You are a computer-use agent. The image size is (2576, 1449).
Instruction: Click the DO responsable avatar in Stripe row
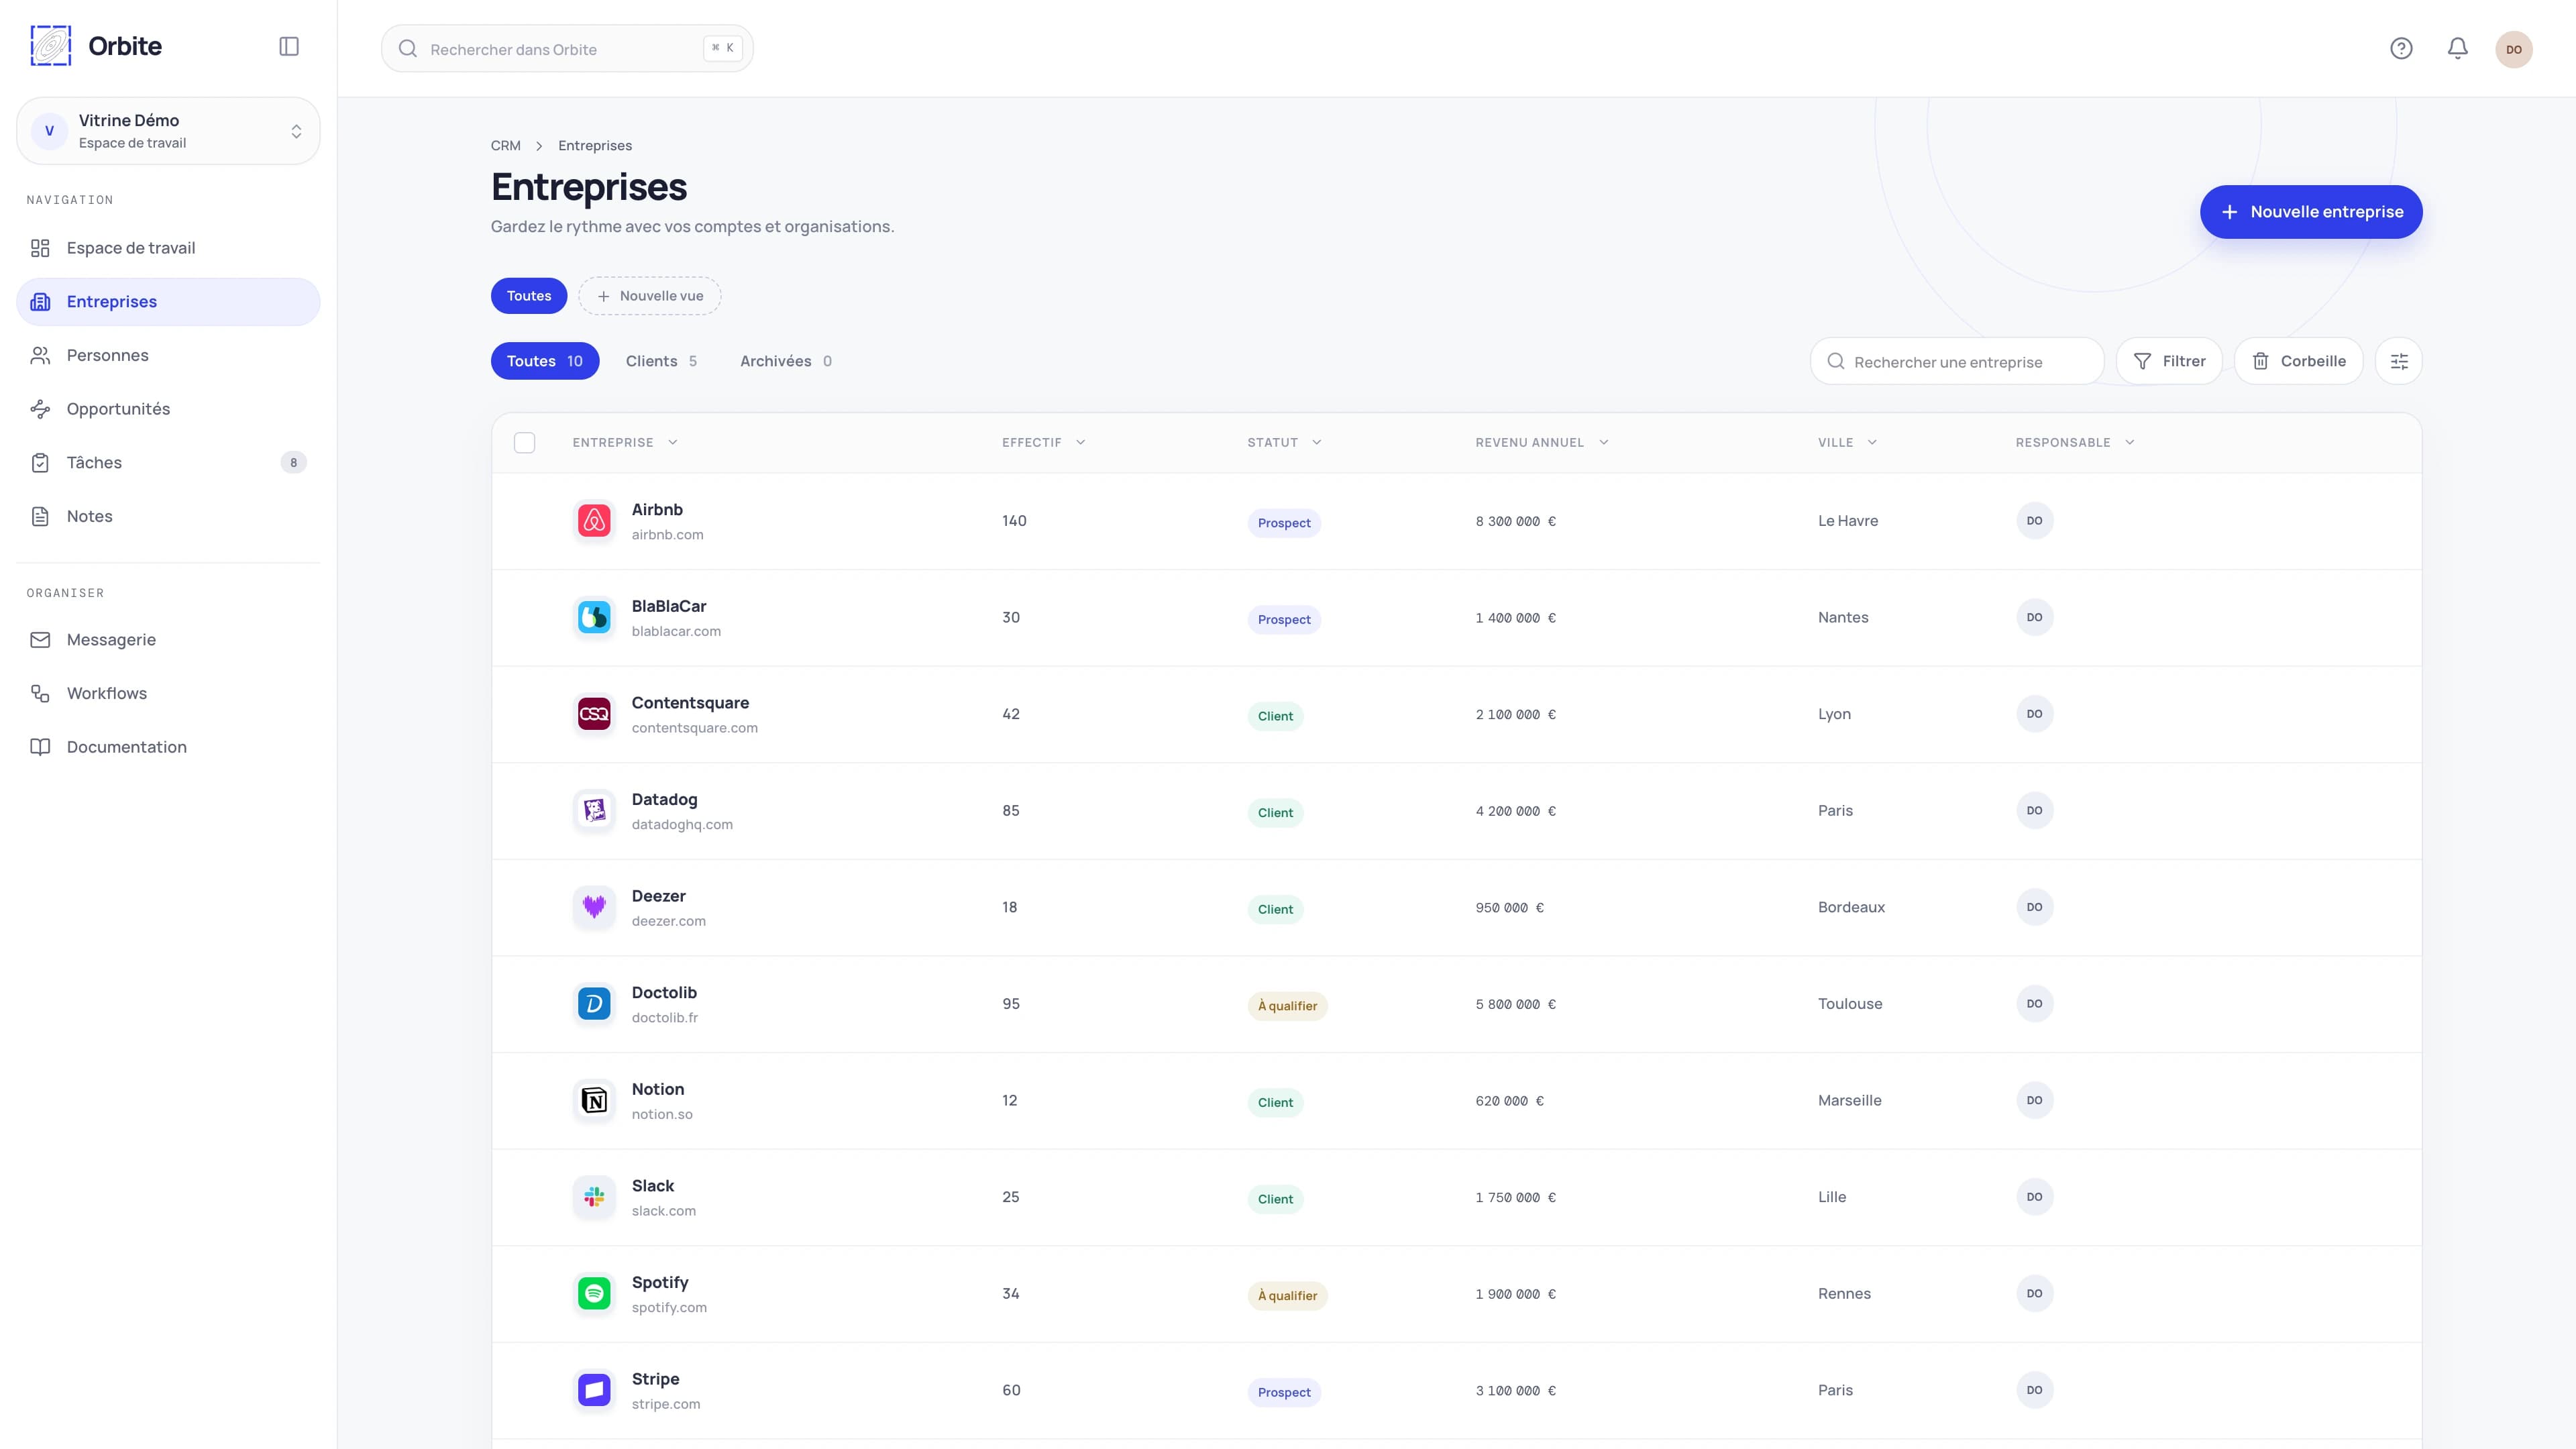tap(2034, 1390)
